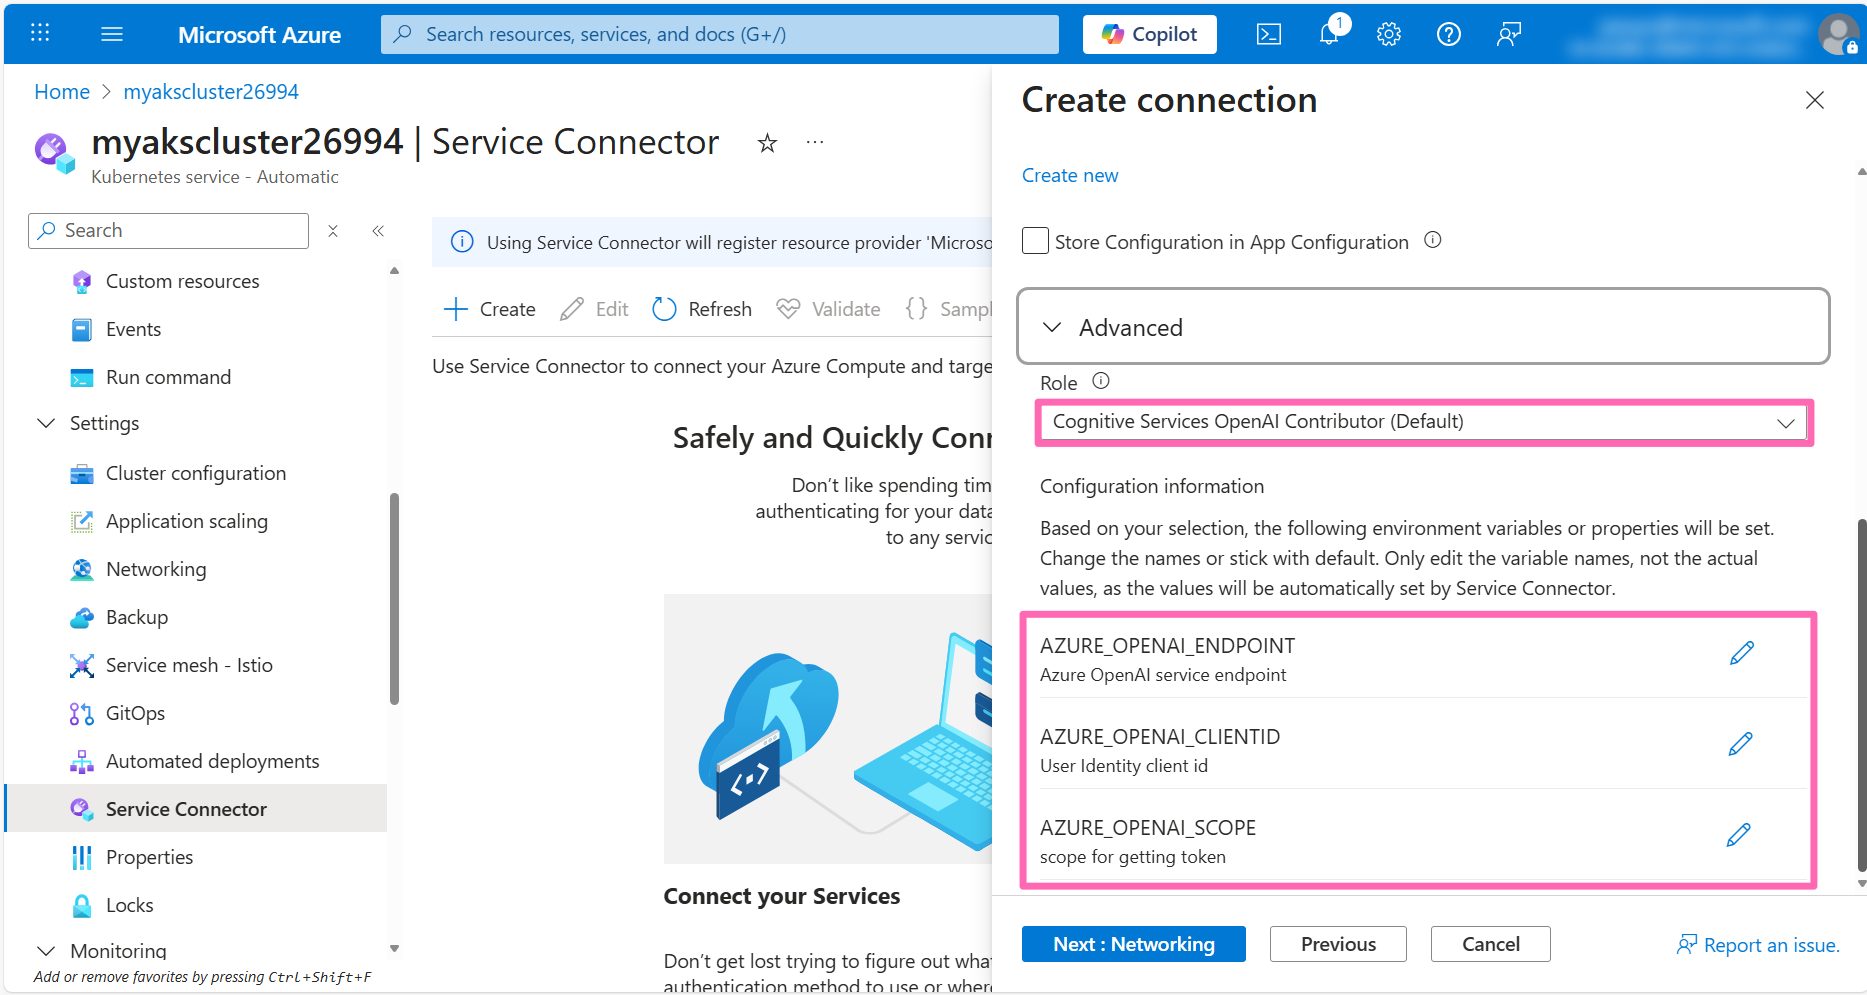1867x995 pixels.
Task: Collapse the Advanced section
Action: [x=1051, y=327]
